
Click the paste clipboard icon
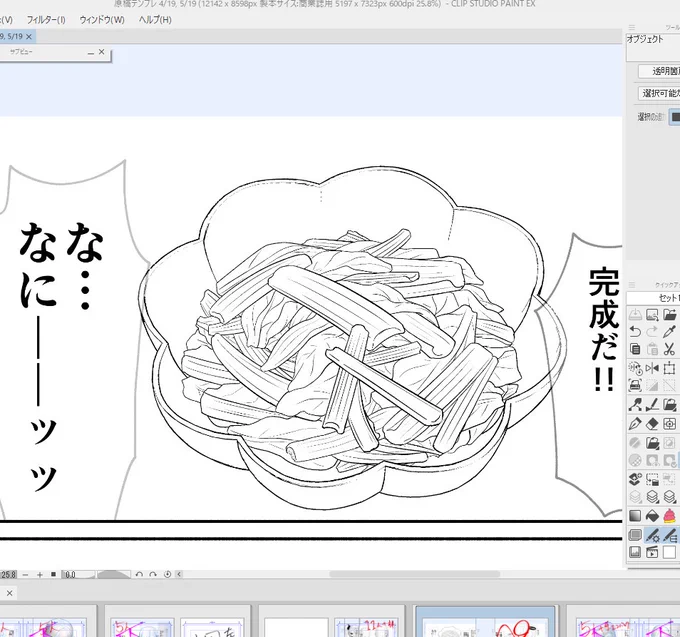click(x=652, y=349)
